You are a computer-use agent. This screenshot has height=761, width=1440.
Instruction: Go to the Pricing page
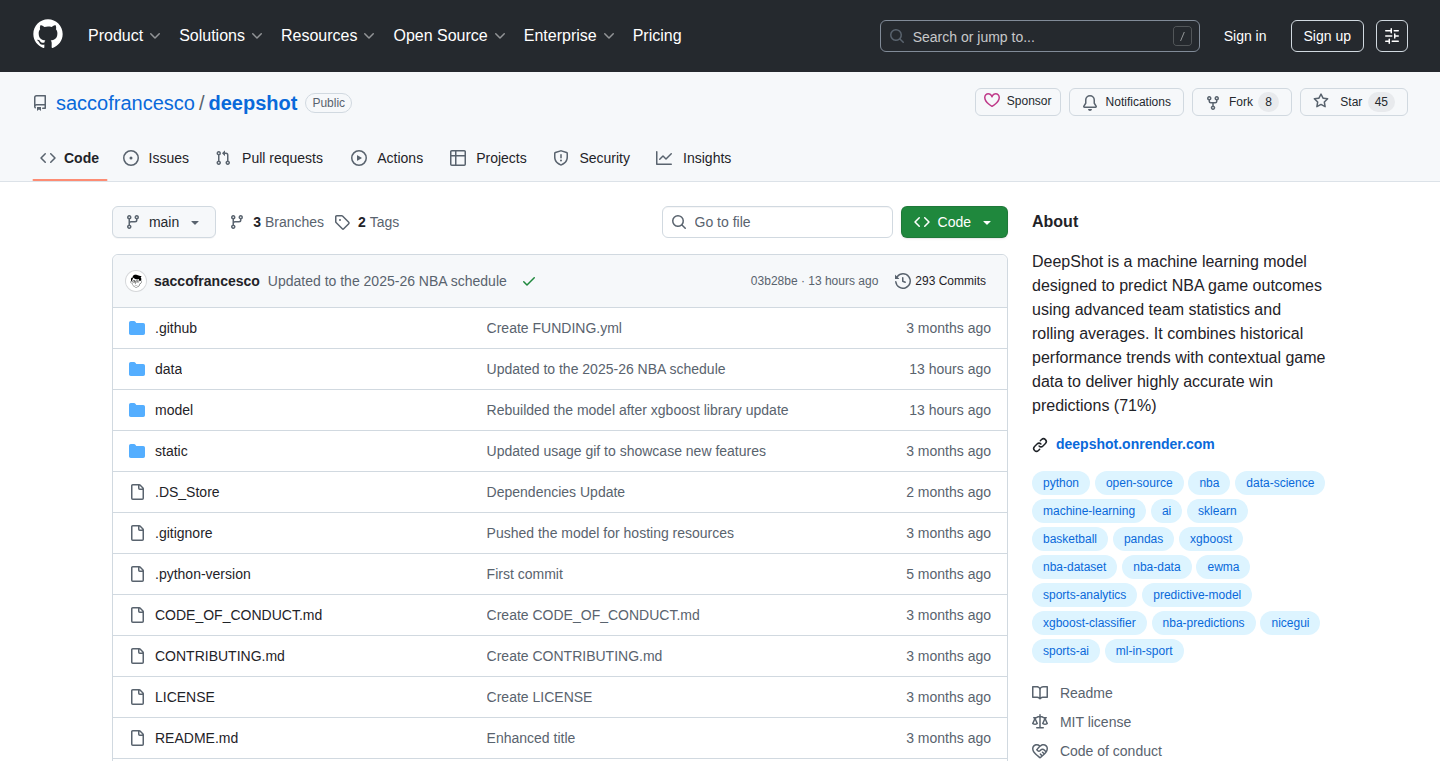[x=657, y=35]
